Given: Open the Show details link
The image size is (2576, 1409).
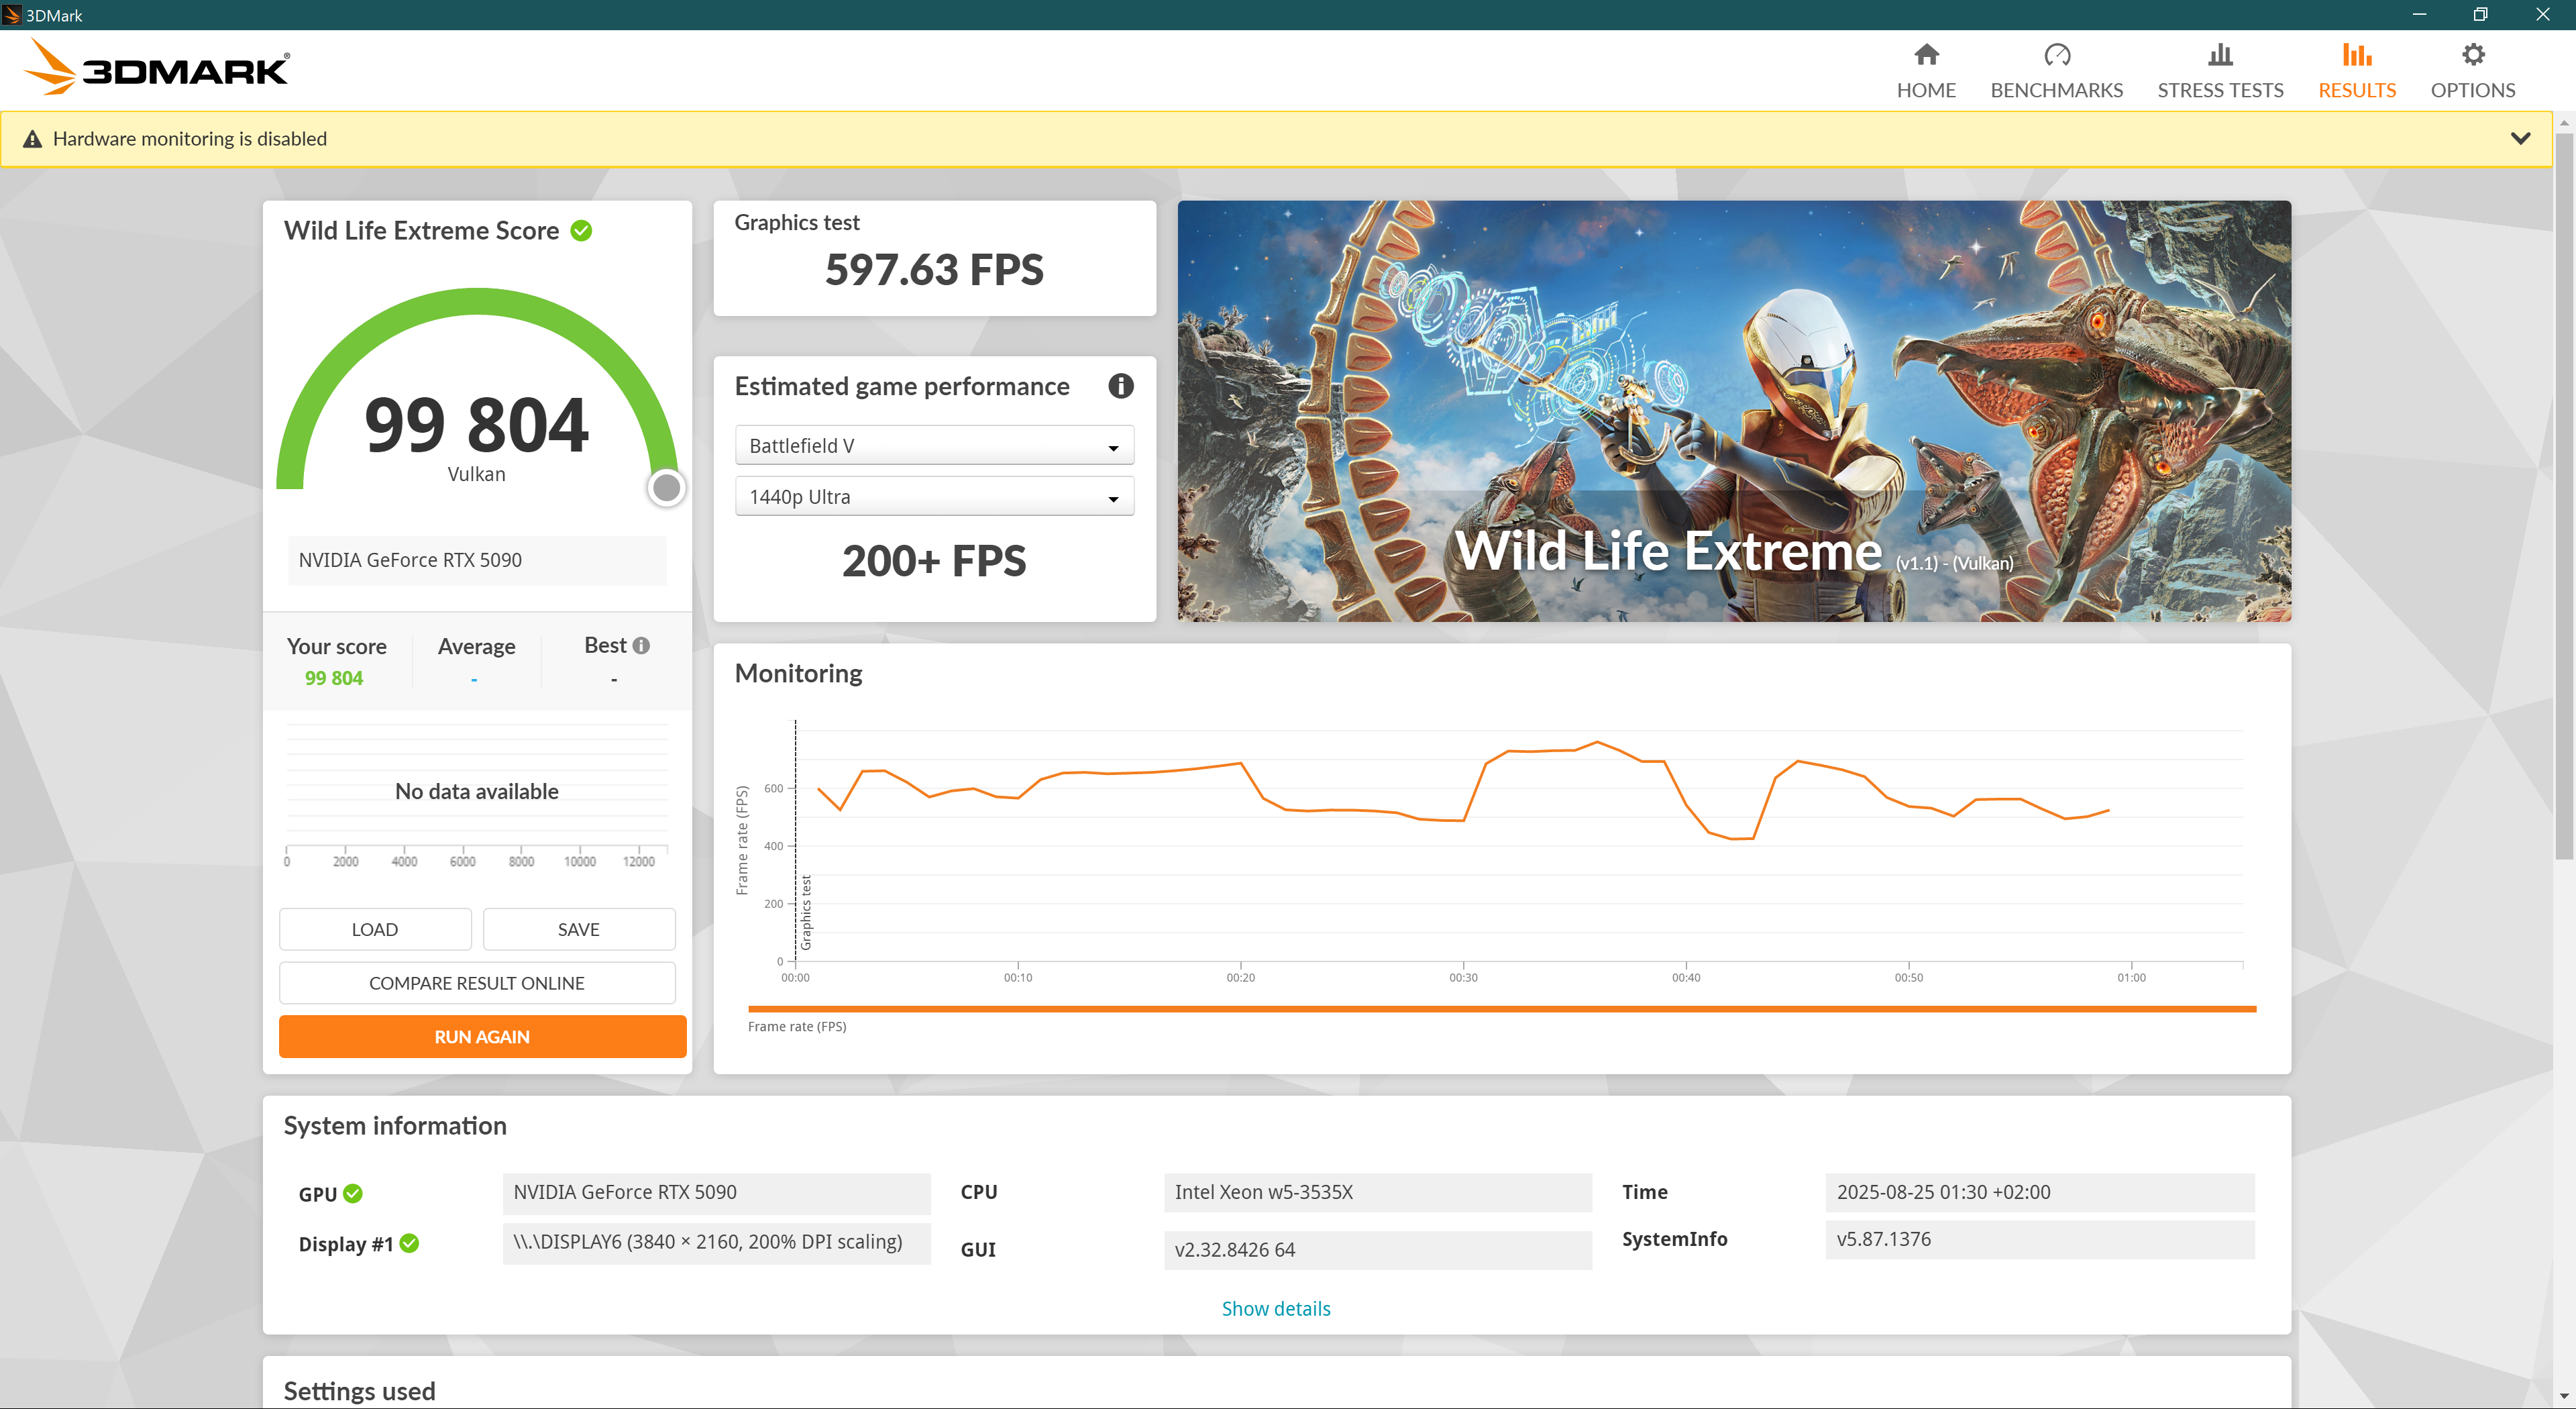Looking at the screenshot, I should click(1276, 1309).
